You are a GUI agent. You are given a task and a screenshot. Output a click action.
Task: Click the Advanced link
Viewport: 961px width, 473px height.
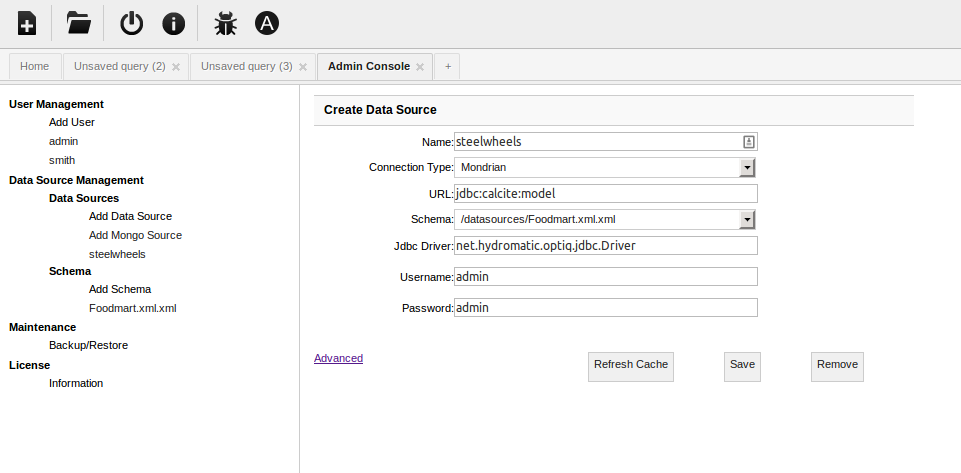(338, 358)
